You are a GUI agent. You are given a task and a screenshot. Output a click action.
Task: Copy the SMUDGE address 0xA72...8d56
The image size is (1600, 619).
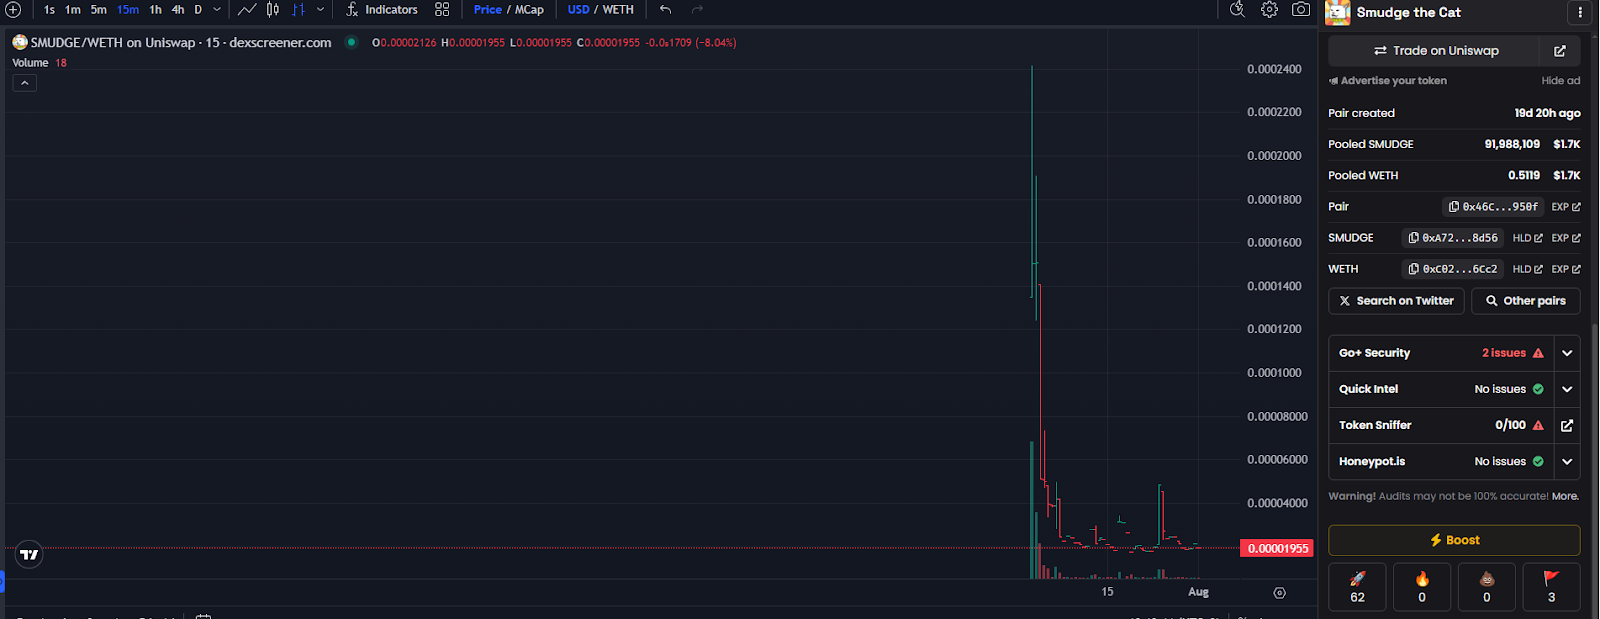pyautogui.click(x=1454, y=238)
